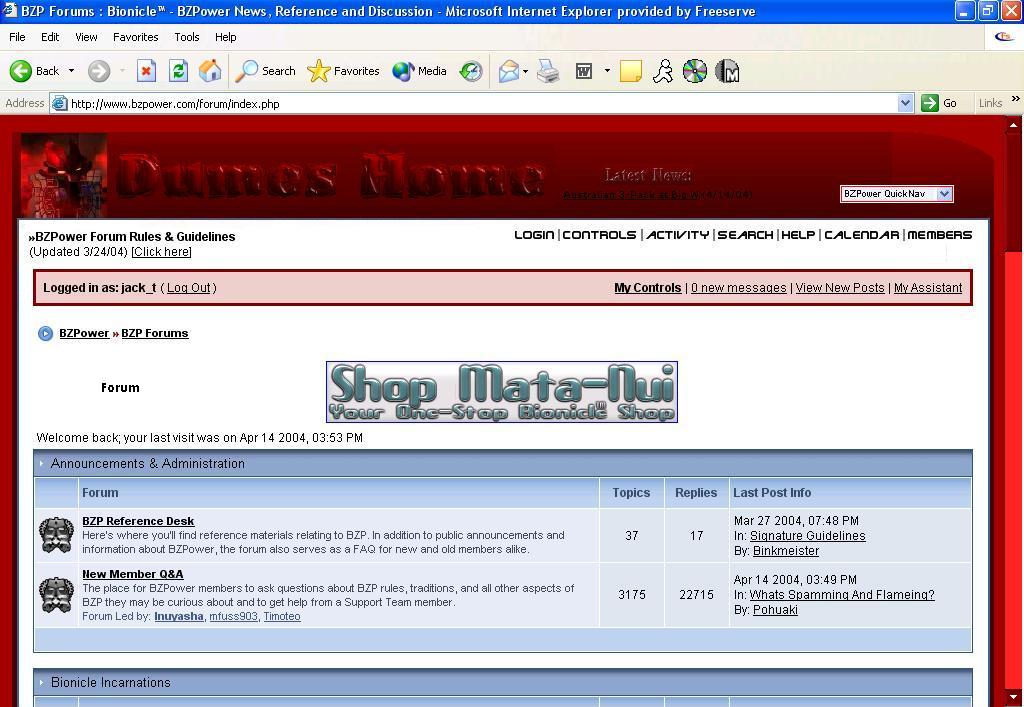The image size is (1024, 707).
Task: Open the View menu
Action: (x=86, y=37)
